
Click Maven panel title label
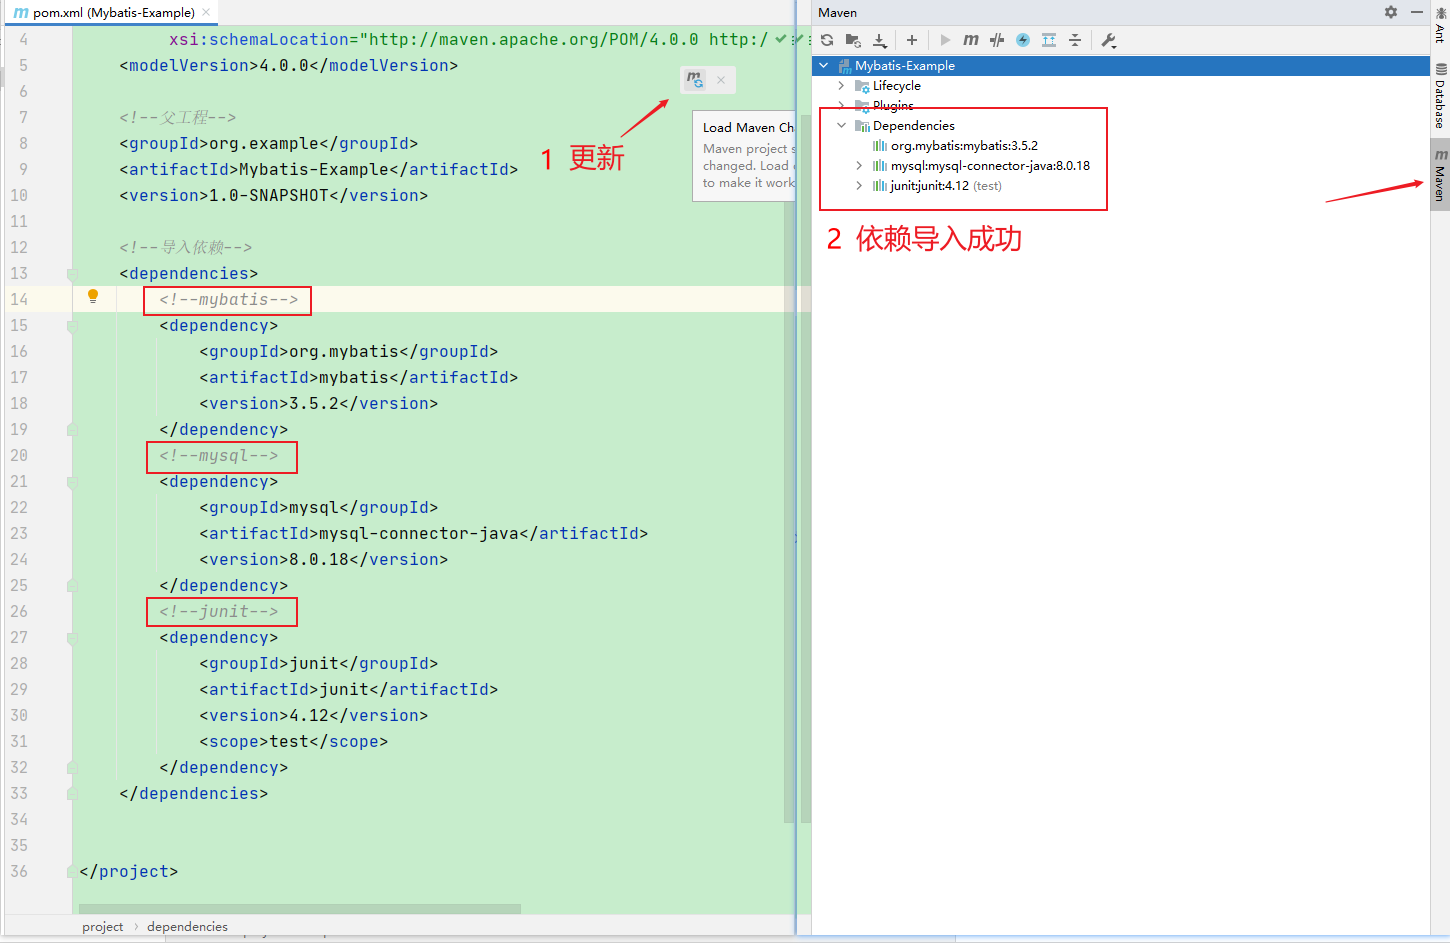(x=838, y=12)
